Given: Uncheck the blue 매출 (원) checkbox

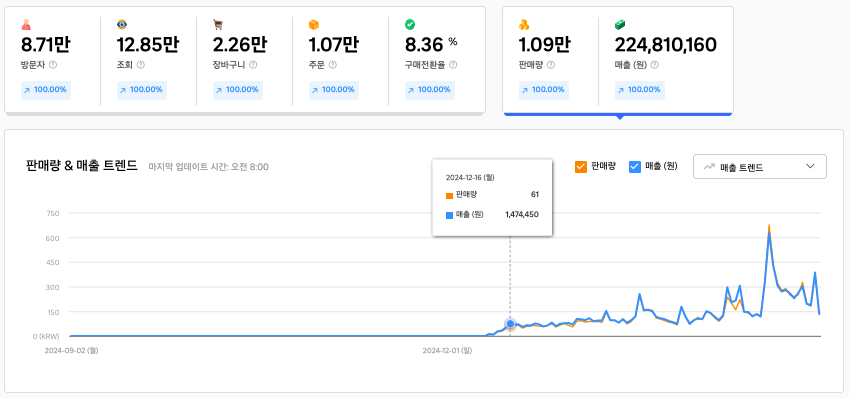Looking at the screenshot, I should (x=635, y=167).
